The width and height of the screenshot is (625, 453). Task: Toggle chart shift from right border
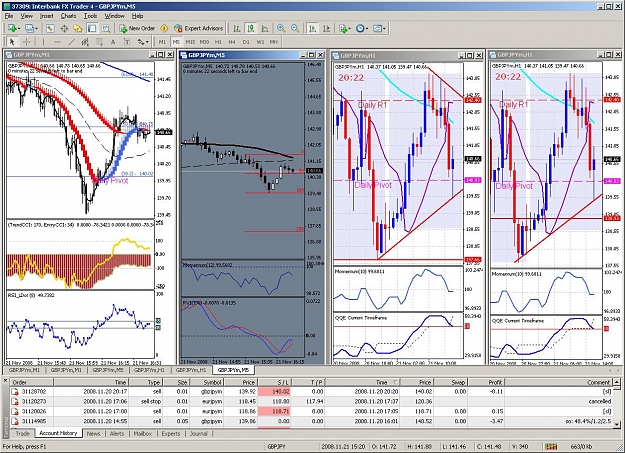pos(326,28)
